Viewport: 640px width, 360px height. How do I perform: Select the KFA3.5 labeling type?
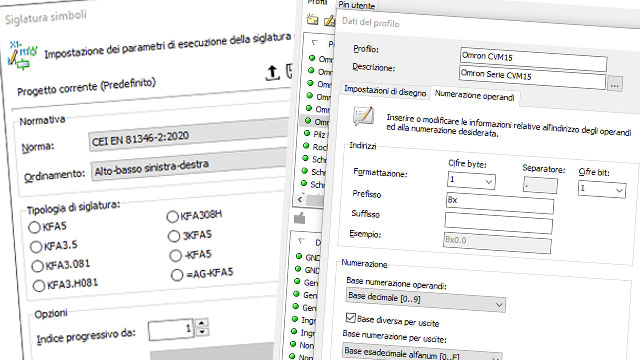[x=36, y=247]
